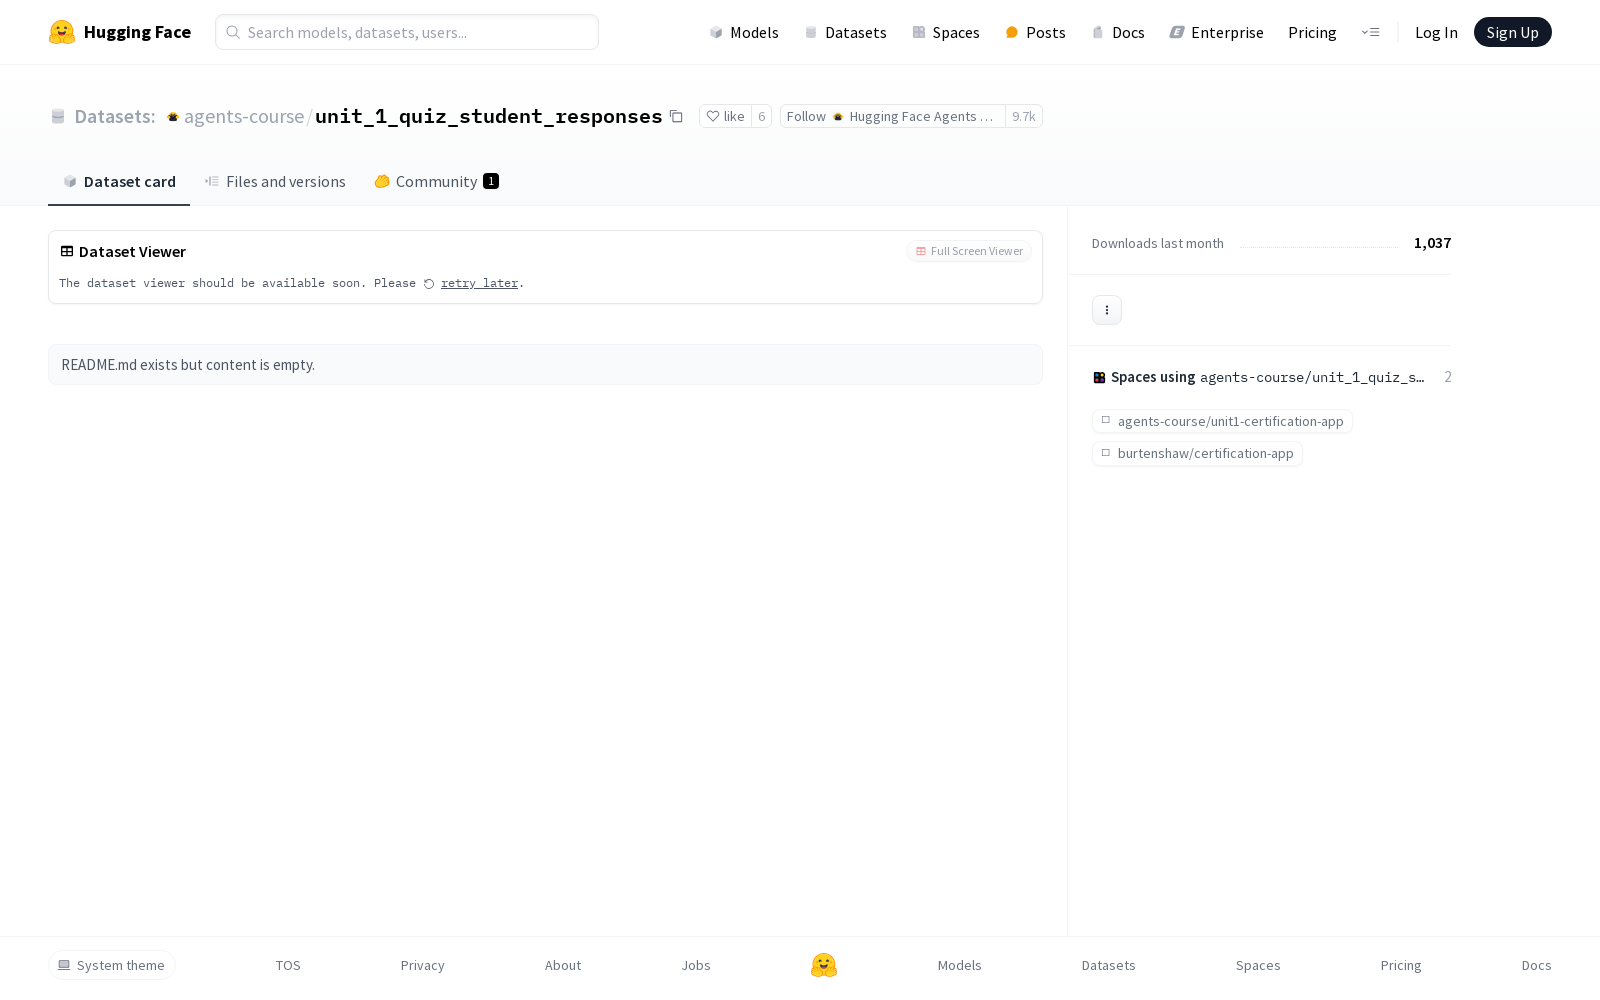Open Jobs footer link
This screenshot has height=1000, width=1600.
click(x=696, y=965)
